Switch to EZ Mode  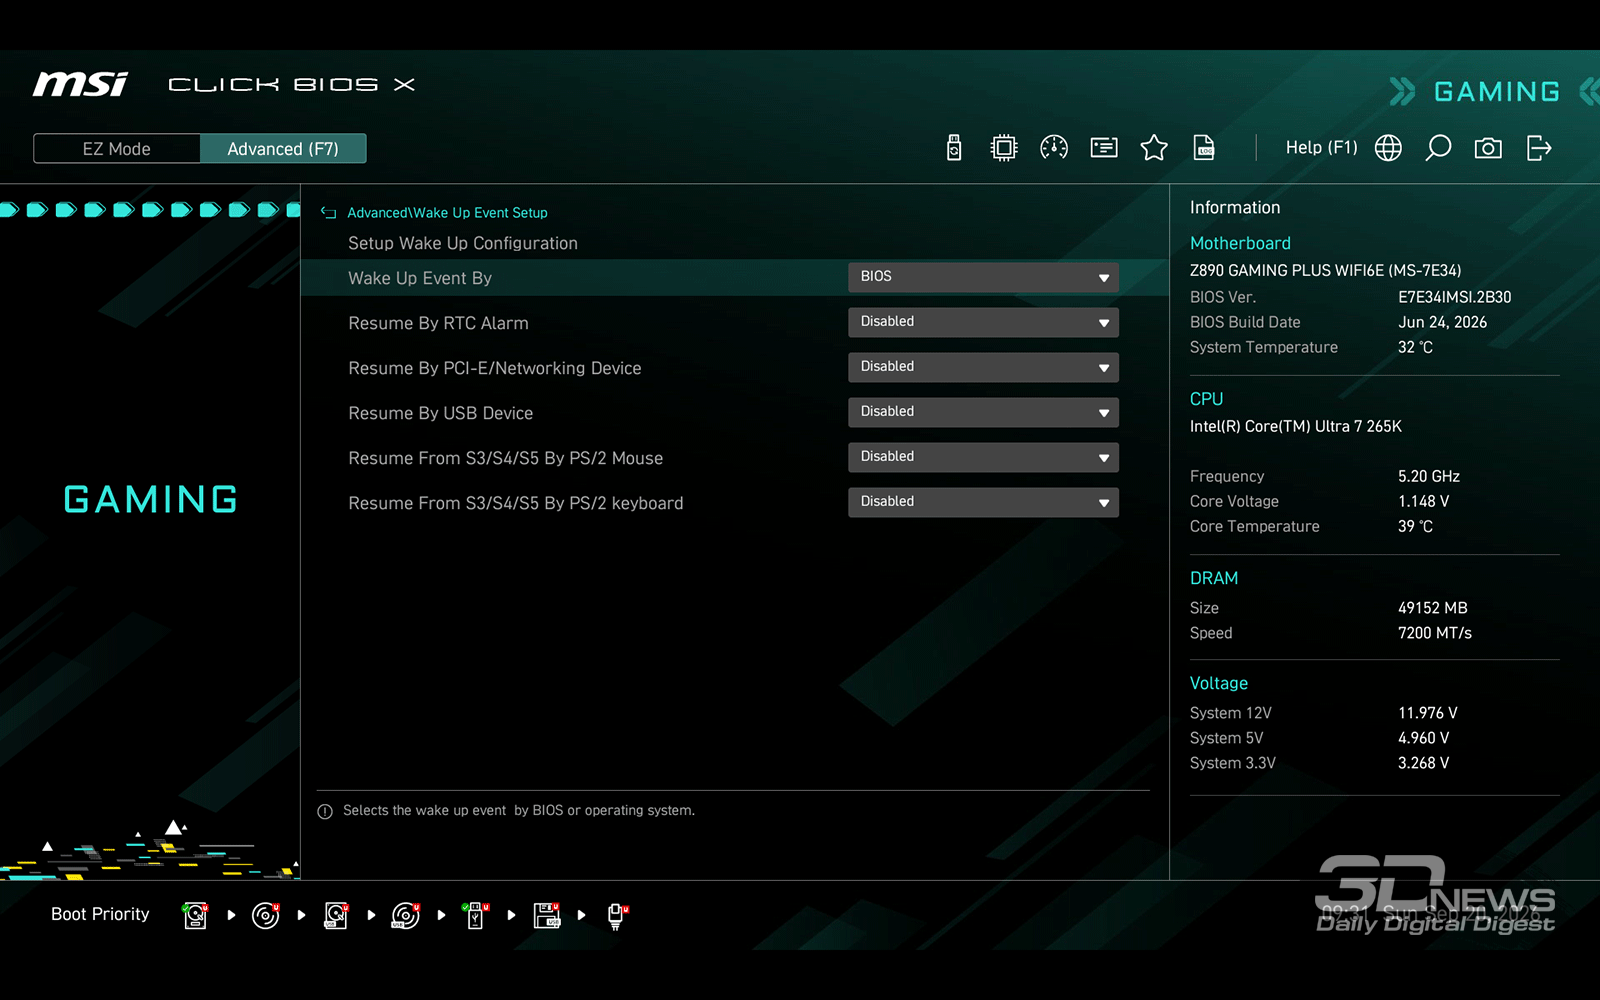tap(117, 149)
